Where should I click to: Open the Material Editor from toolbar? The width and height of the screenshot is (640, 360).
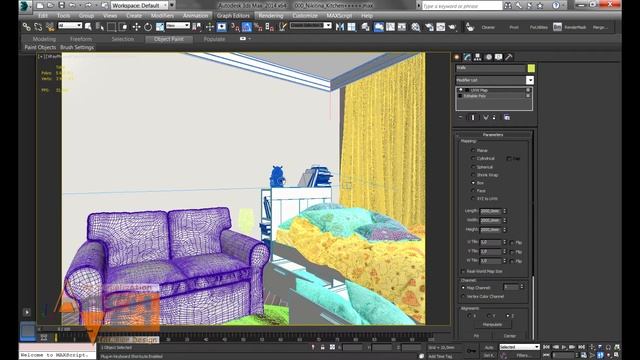(x=416, y=27)
